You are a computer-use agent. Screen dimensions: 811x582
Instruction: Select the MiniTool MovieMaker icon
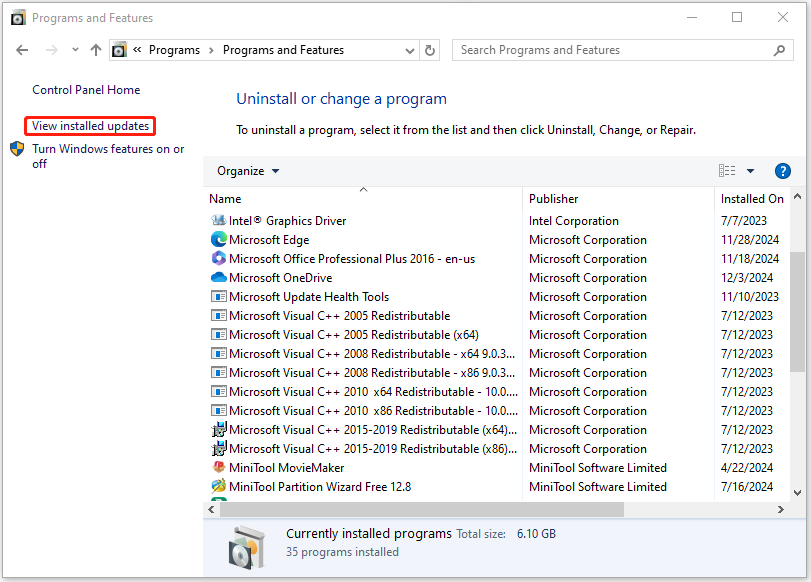(219, 467)
